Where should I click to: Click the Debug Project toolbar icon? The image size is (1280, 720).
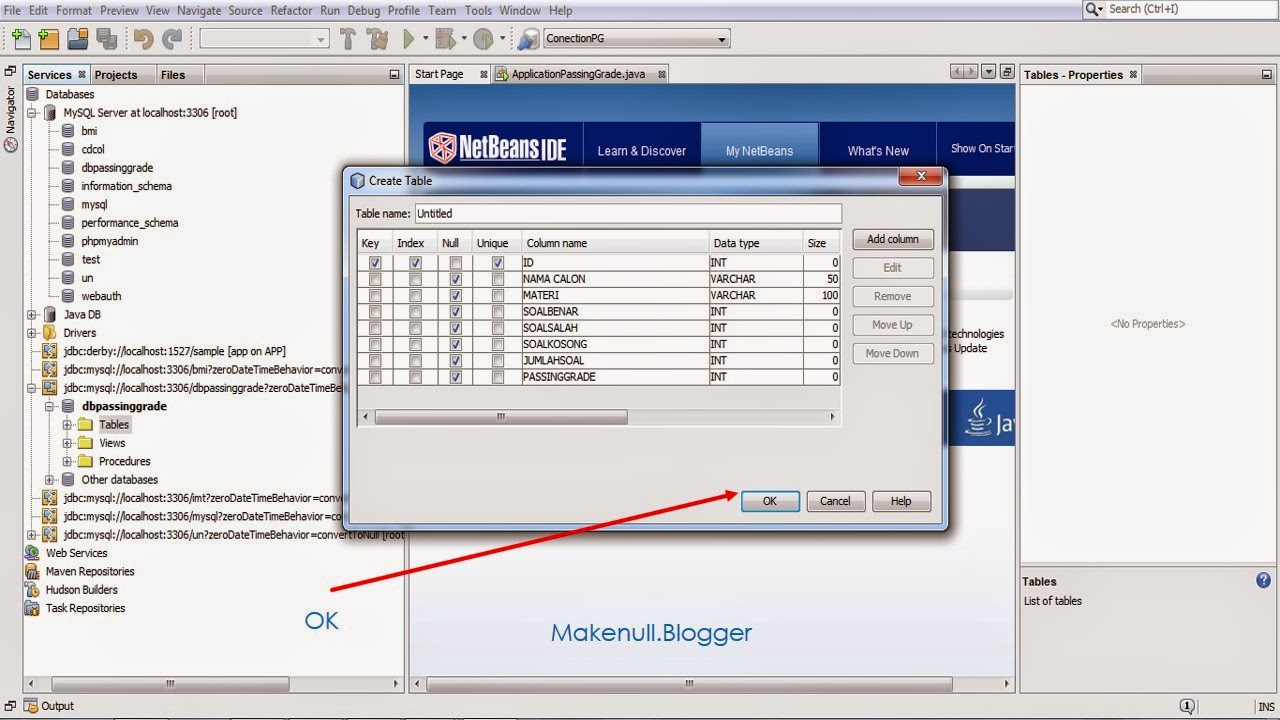pos(445,39)
